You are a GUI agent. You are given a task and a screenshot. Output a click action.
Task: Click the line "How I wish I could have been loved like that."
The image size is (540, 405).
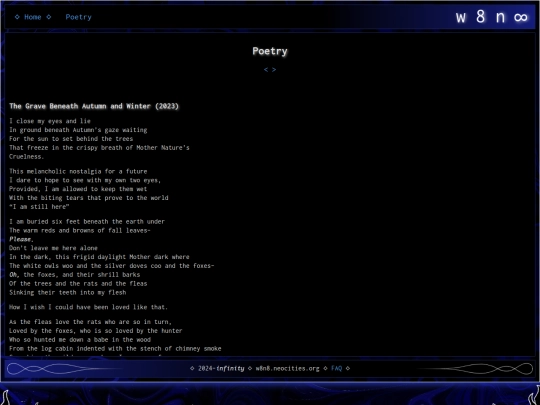[89, 307]
